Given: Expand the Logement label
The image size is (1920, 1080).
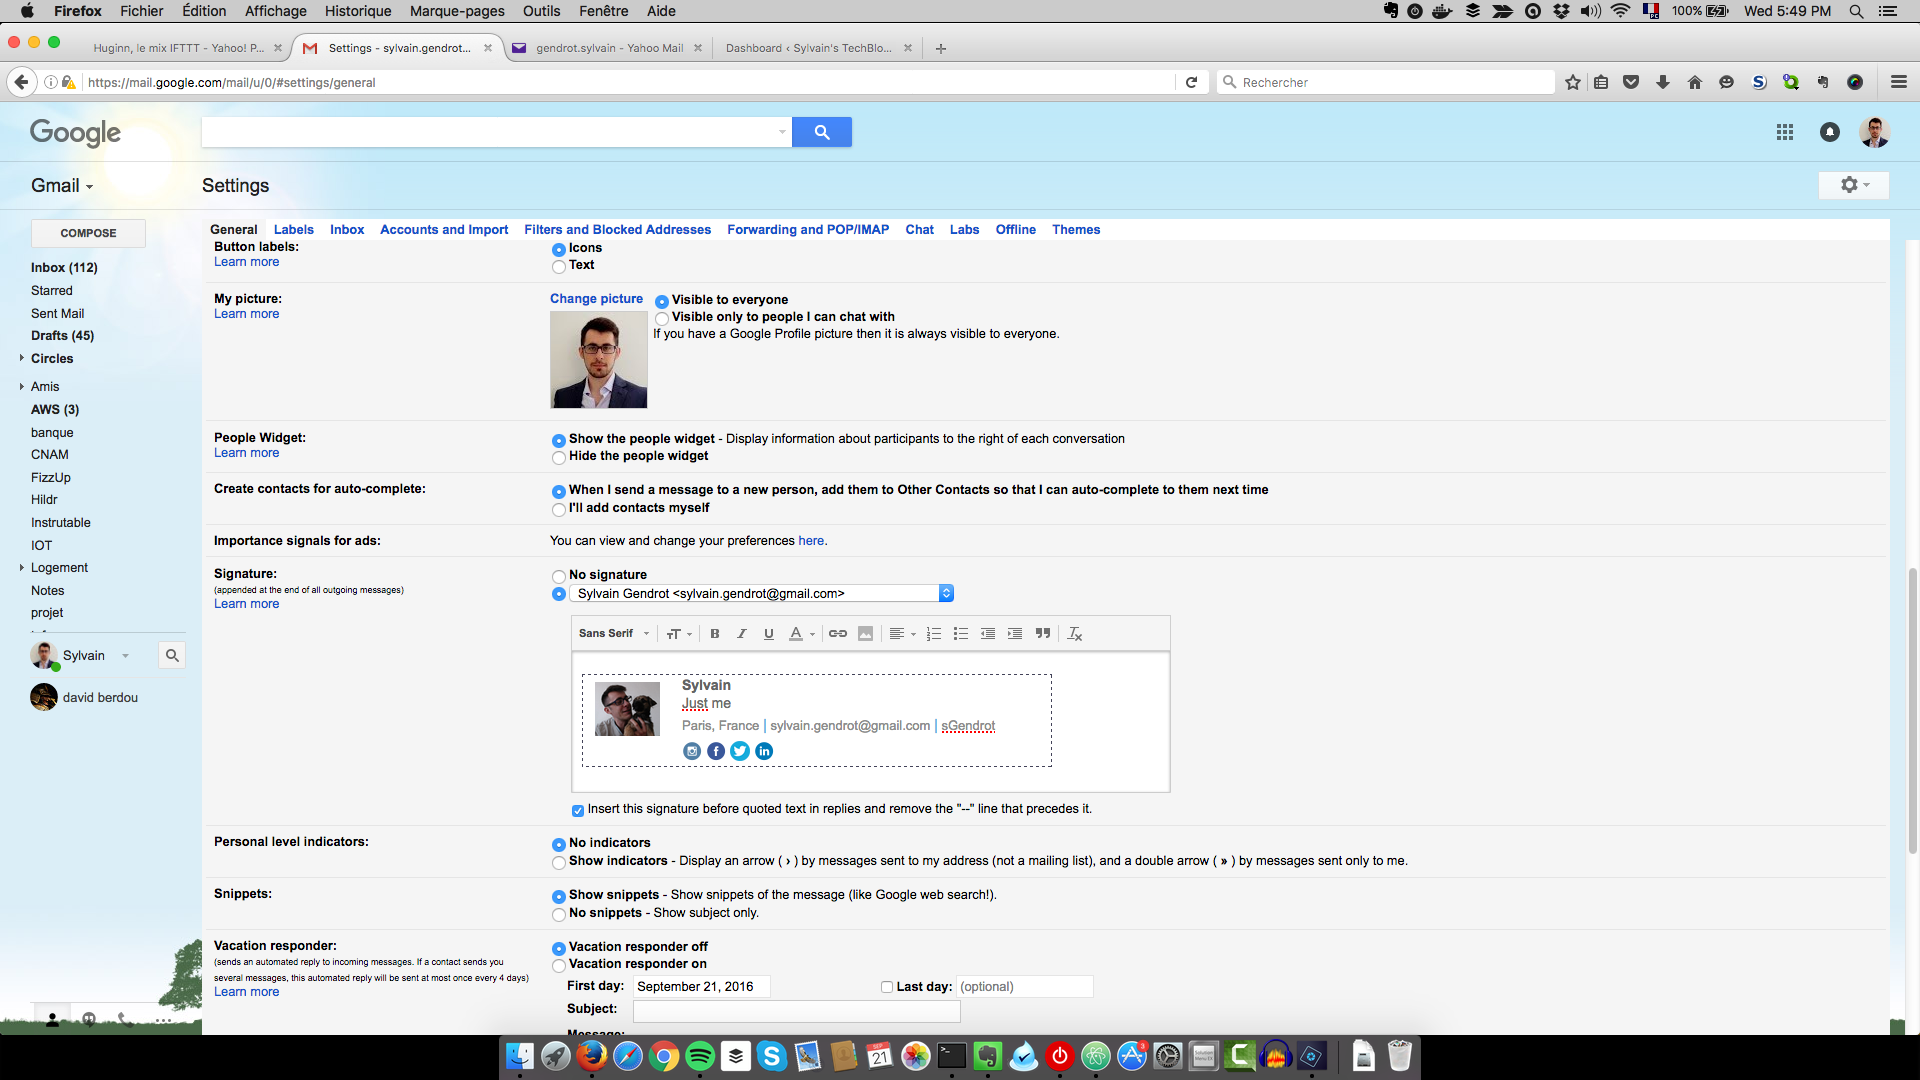Looking at the screenshot, I should pos(21,567).
